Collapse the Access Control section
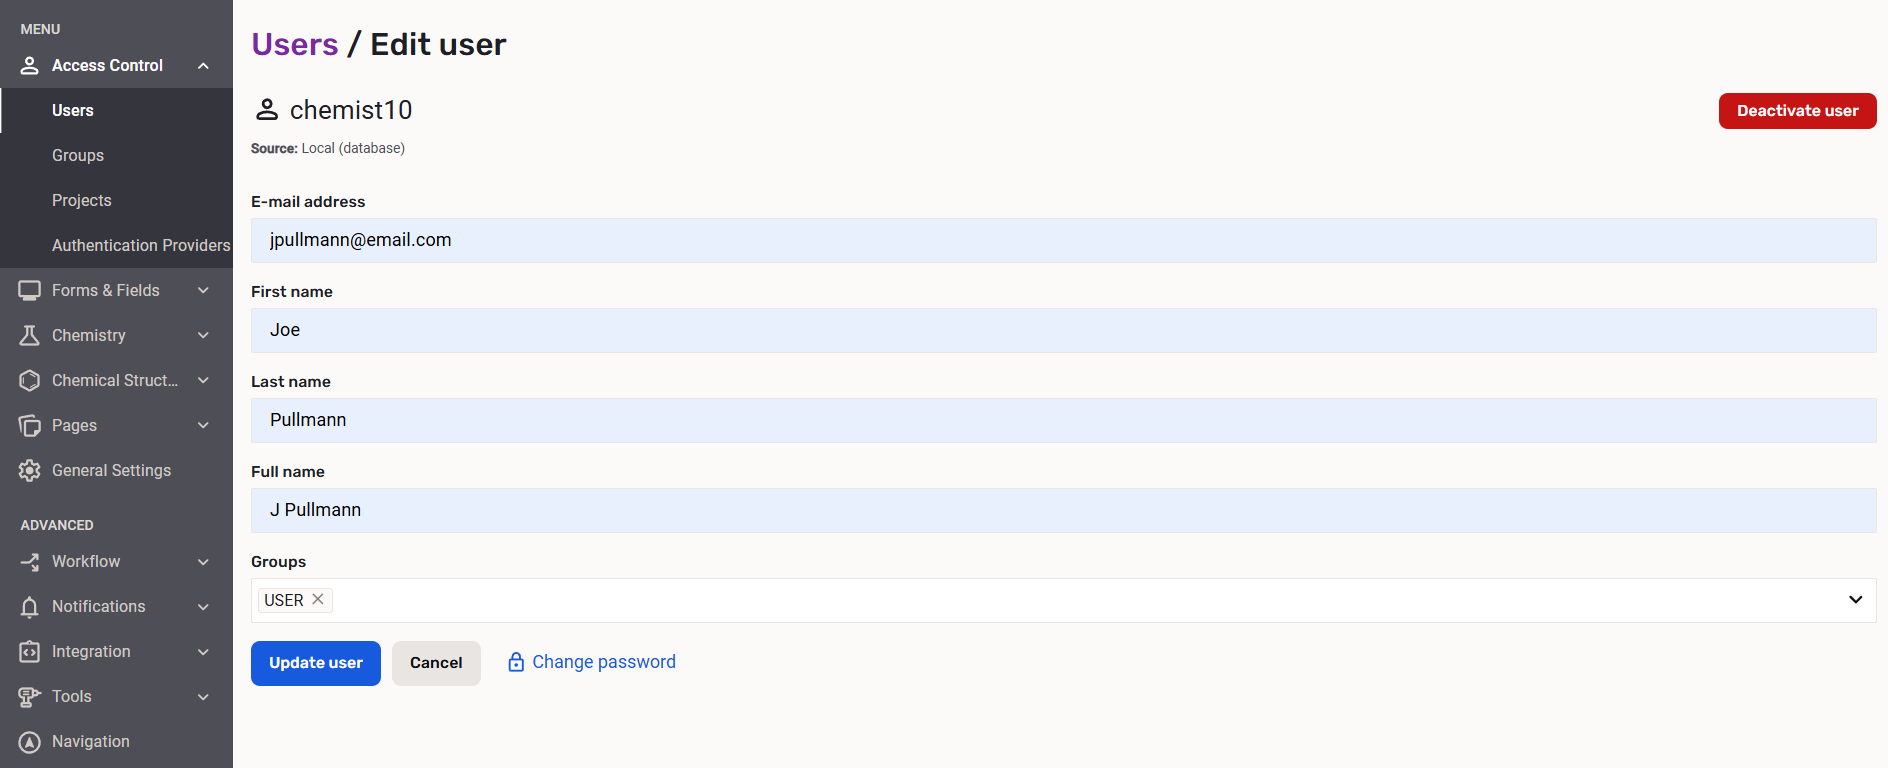The height and width of the screenshot is (768, 1888). [203, 65]
